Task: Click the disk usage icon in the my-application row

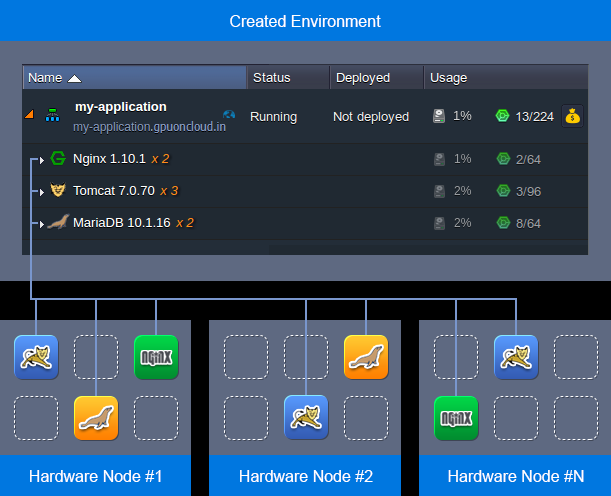Action: pos(439,116)
